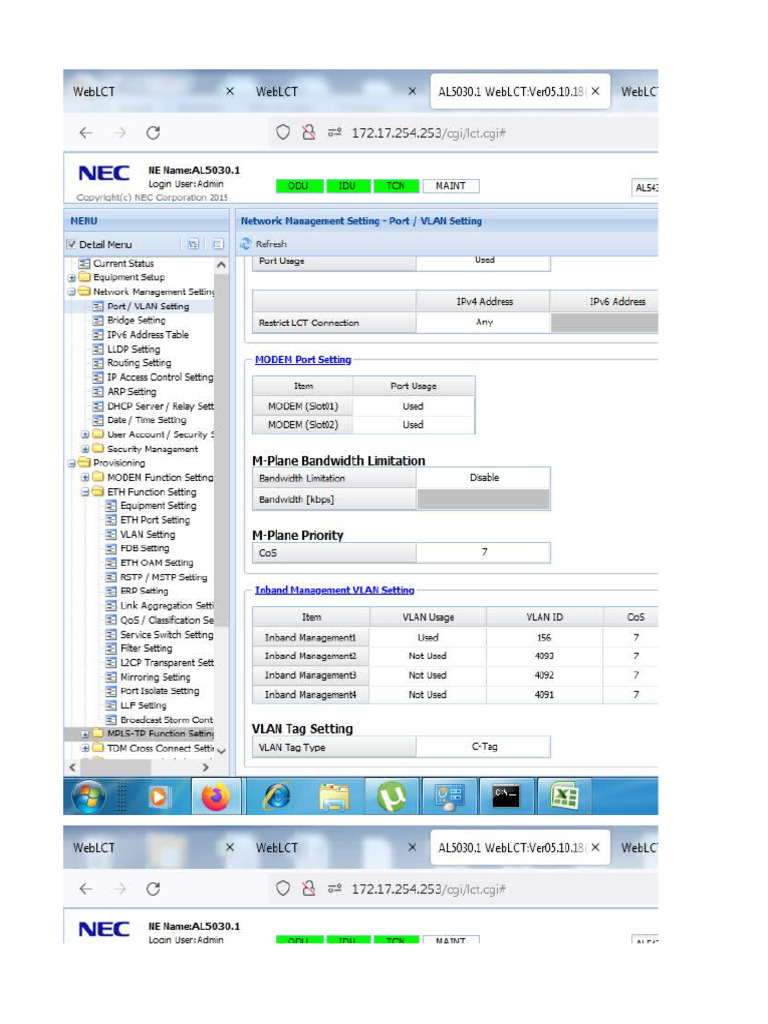The image size is (768, 1024).
Task: Toggle the Detail Menu checkbox
Action: [71, 244]
